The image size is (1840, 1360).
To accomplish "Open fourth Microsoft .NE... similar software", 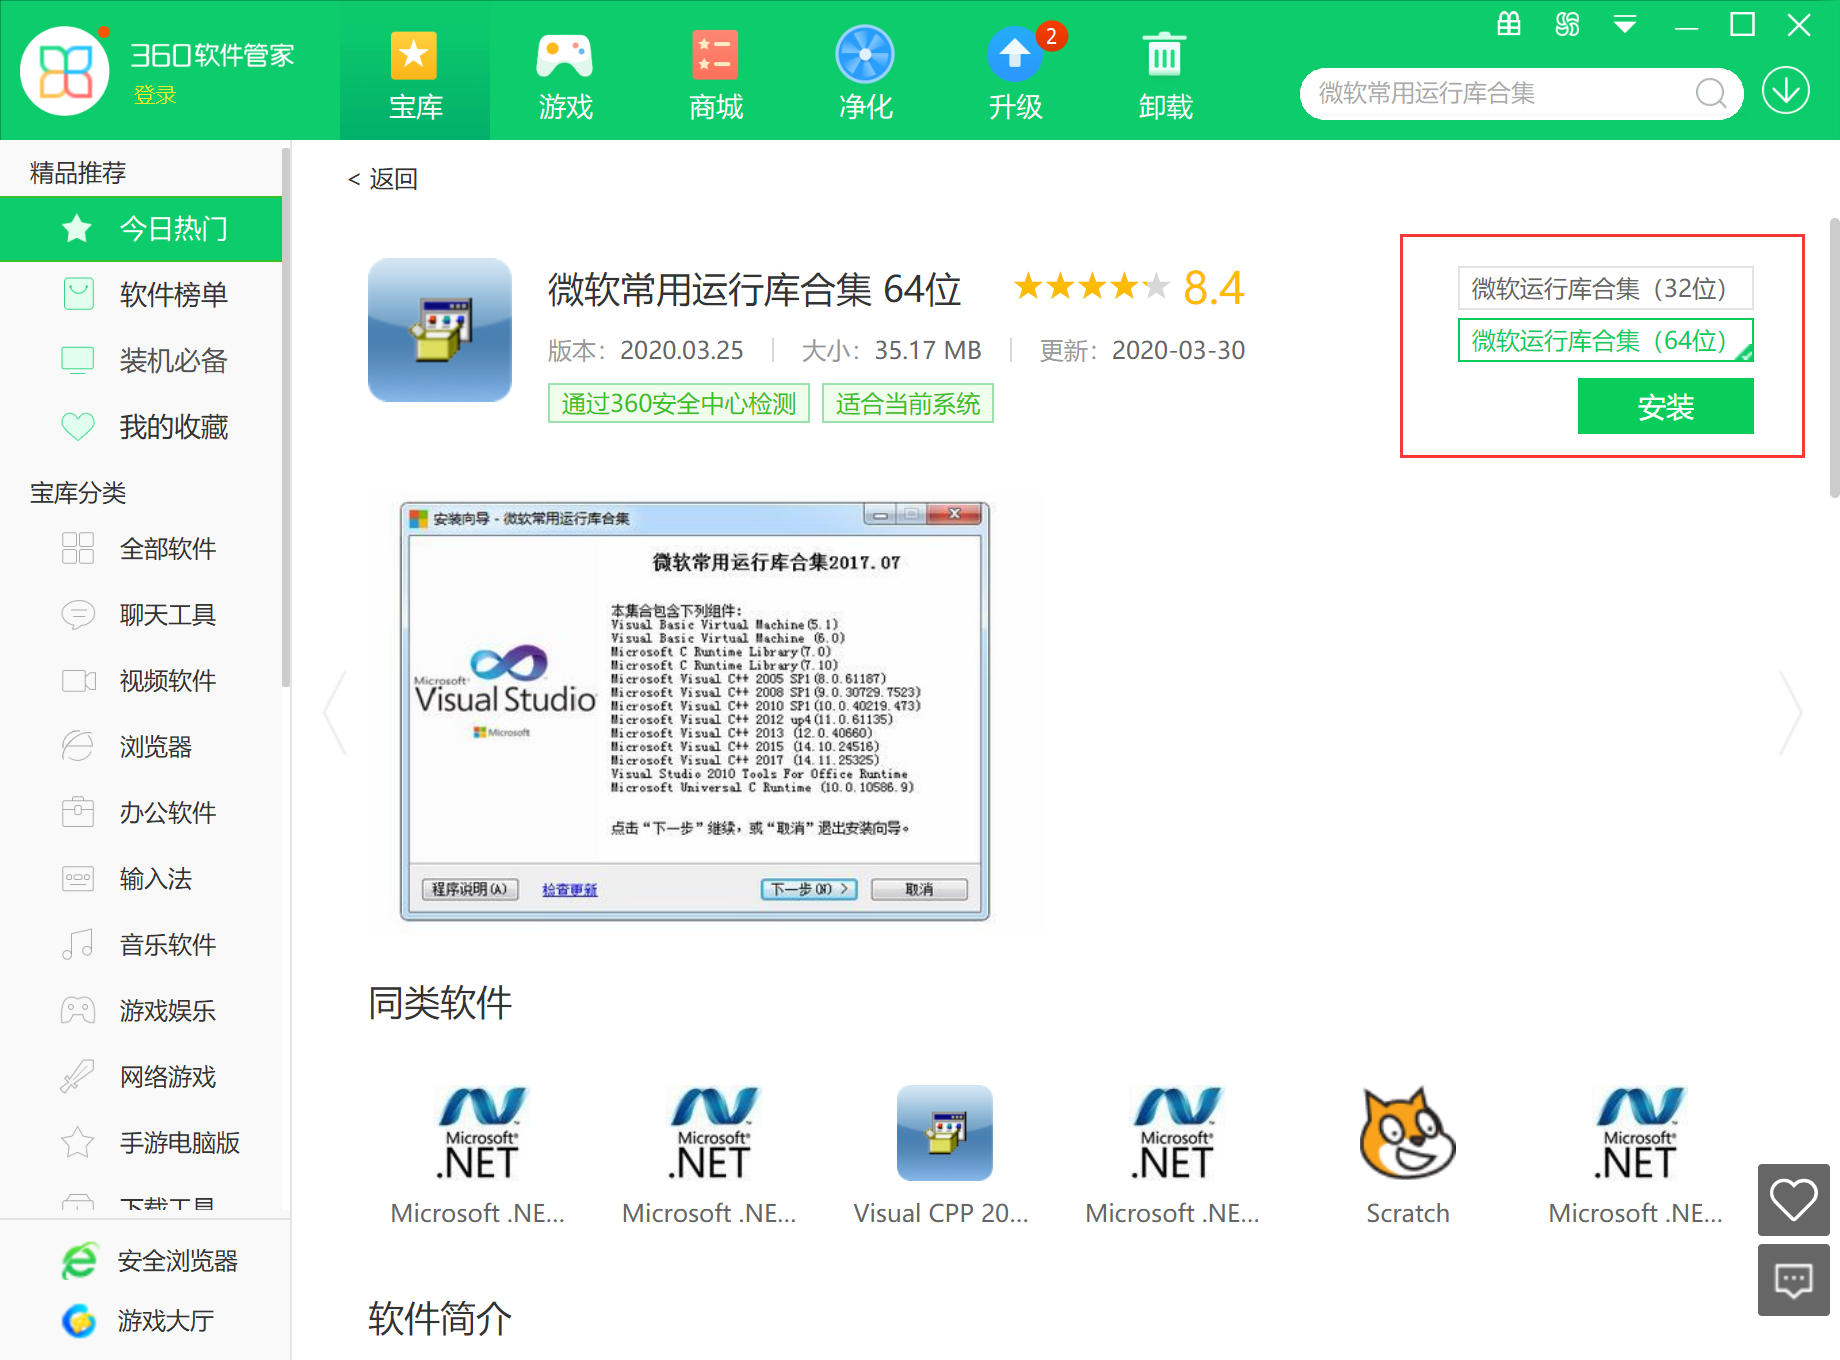I will 1174,1156.
